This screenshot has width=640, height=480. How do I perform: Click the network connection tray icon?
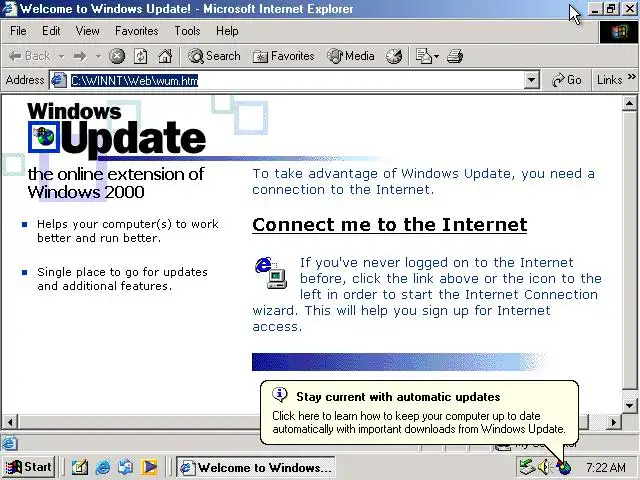527,467
